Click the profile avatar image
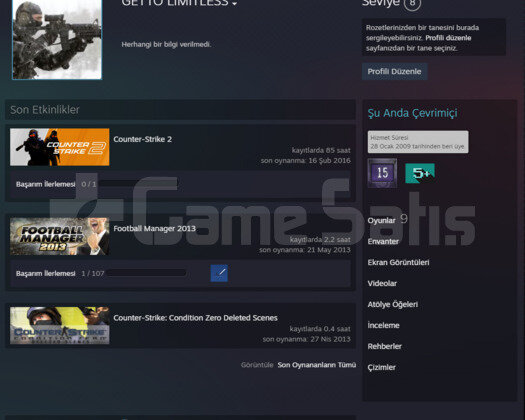Viewport: 525px width, 420px height. coord(57,40)
